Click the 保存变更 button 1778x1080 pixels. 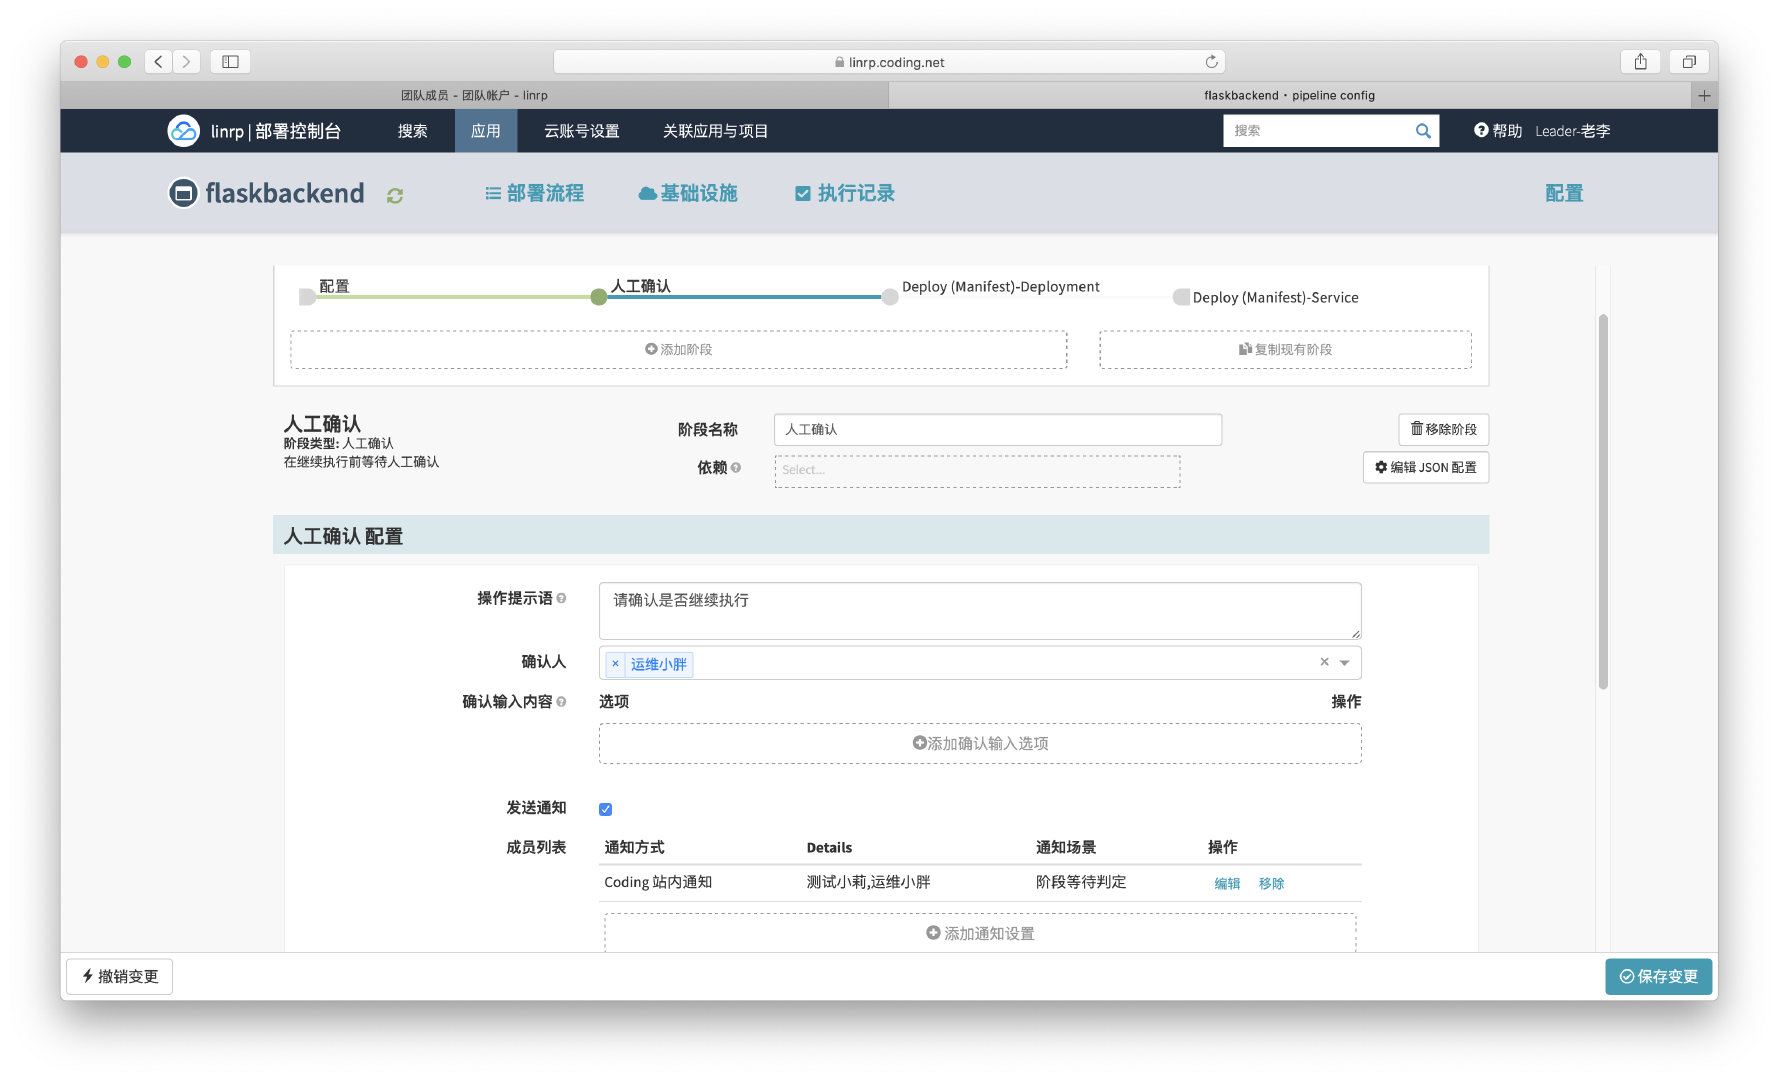coord(1658,976)
